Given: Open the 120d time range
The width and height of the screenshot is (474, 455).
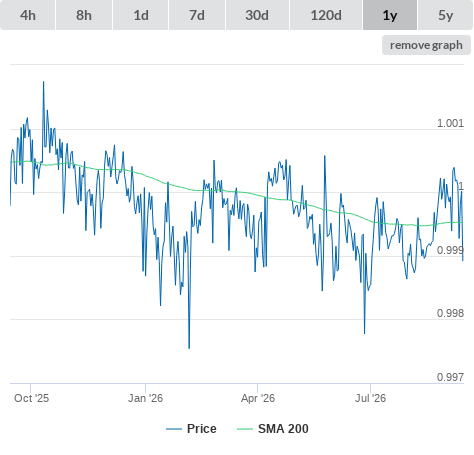Looking at the screenshot, I should [x=326, y=15].
